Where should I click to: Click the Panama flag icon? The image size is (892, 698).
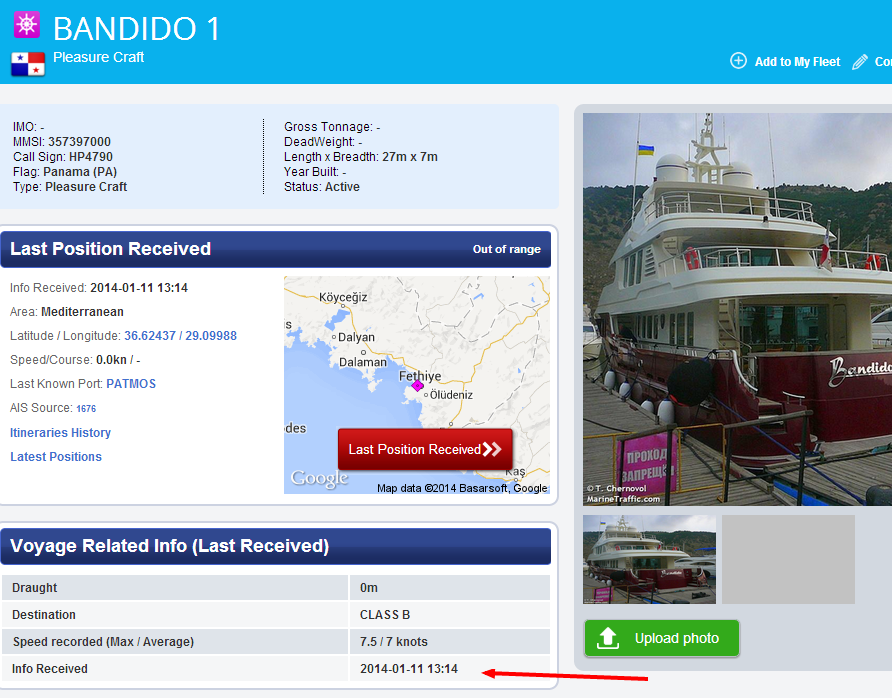[x=28, y=64]
